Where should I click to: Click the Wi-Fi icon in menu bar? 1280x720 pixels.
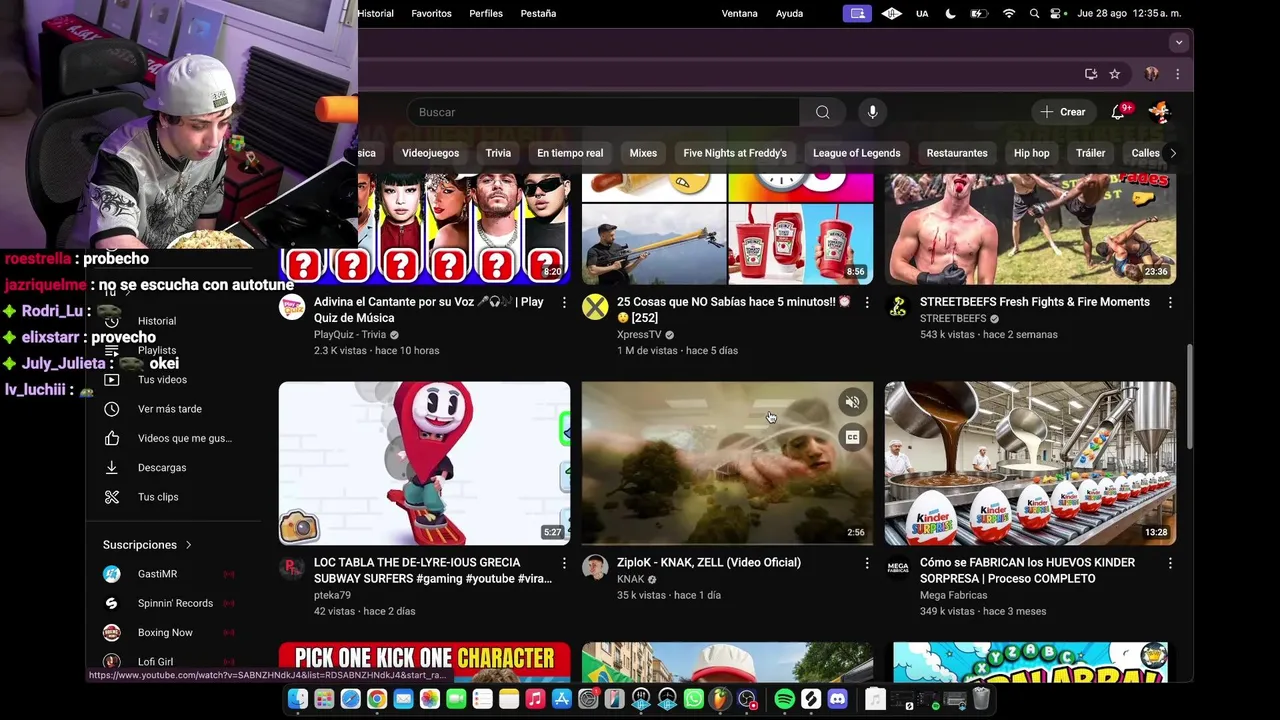pyautogui.click(x=1009, y=13)
